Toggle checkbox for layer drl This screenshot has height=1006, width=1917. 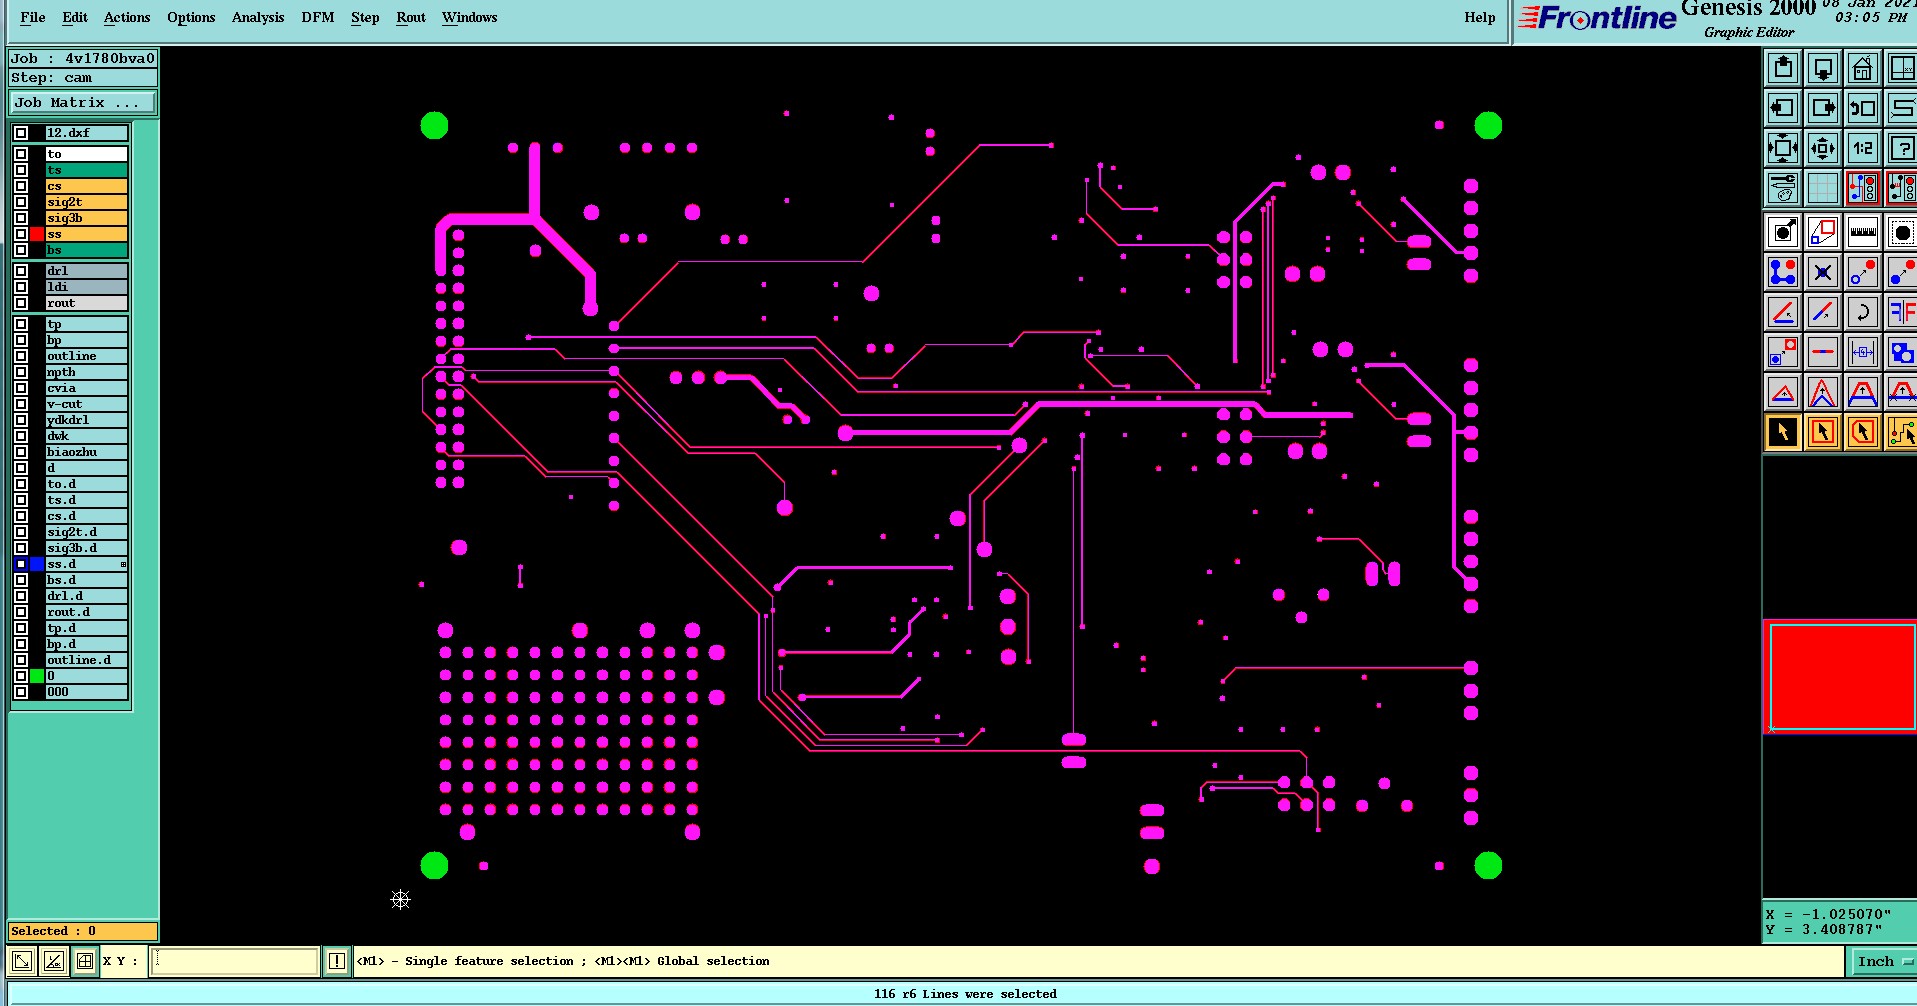point(21,271)
